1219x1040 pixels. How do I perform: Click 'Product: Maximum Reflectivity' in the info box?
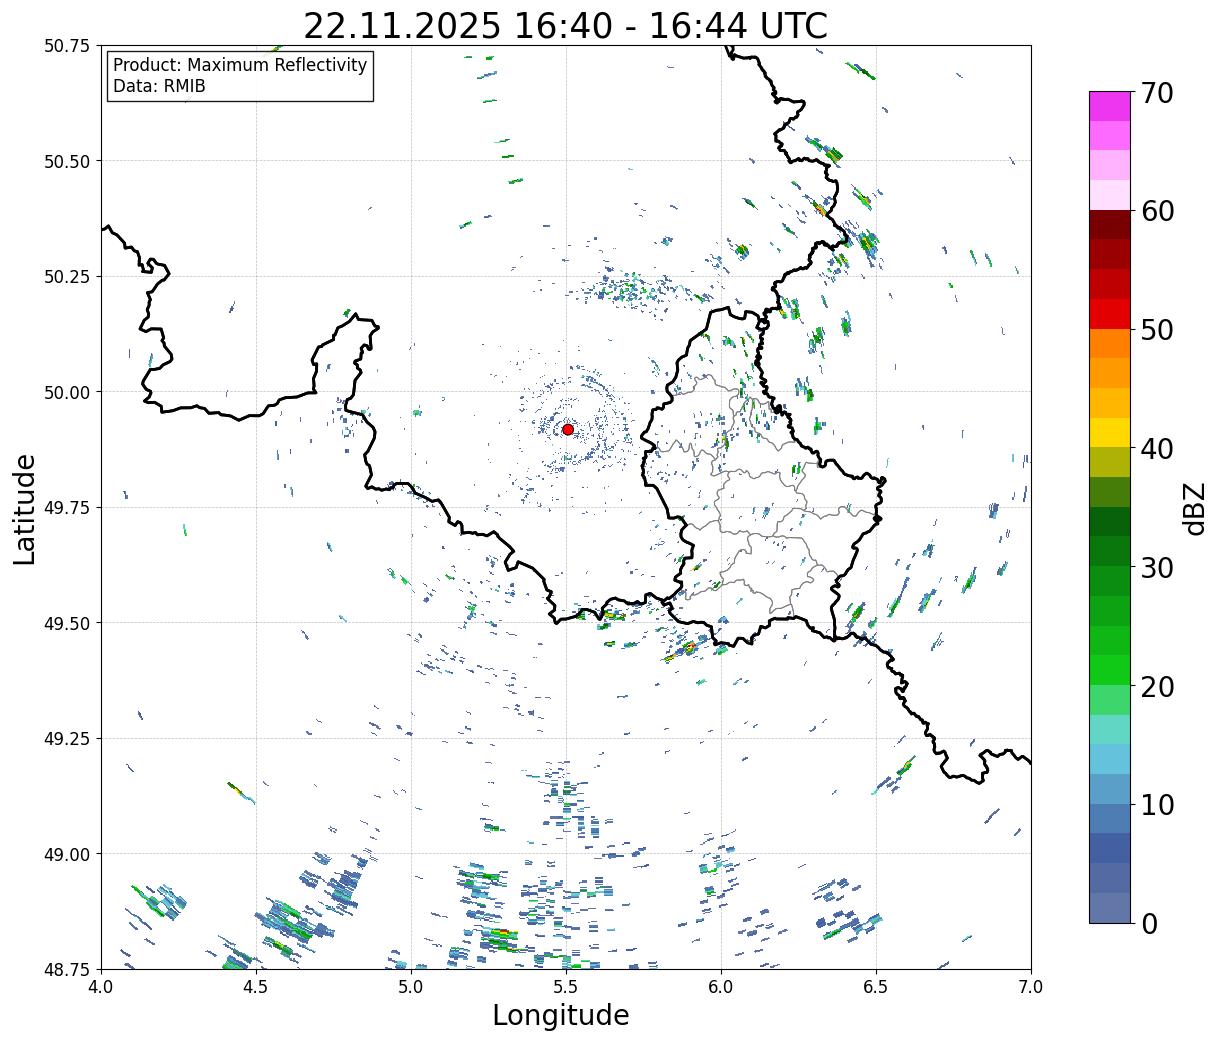click(x=240, y=66)
